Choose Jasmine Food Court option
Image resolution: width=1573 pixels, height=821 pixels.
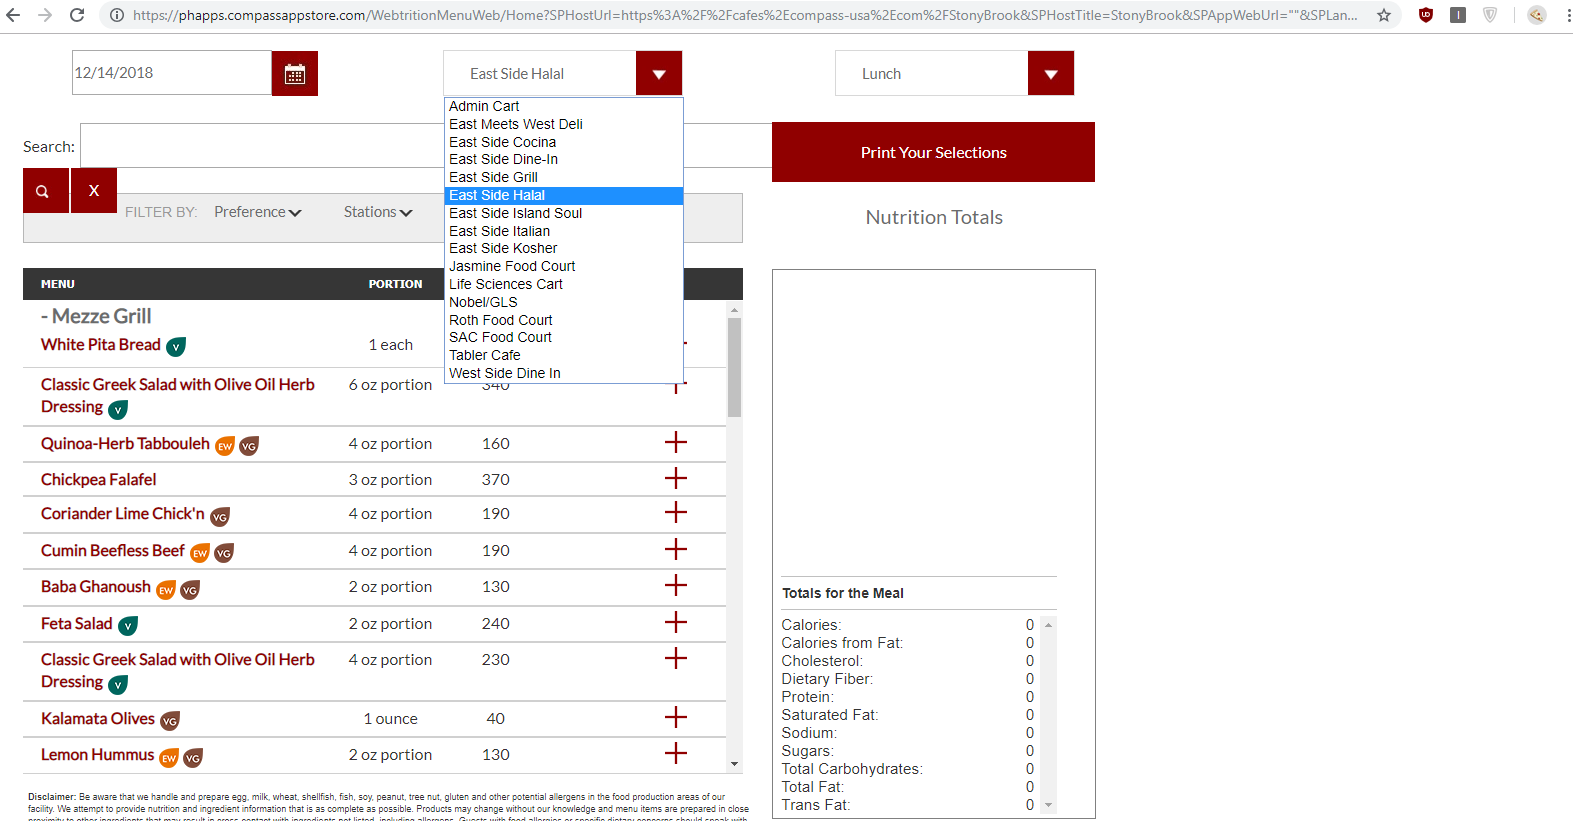pyautogui.click(x=564, y=266)
